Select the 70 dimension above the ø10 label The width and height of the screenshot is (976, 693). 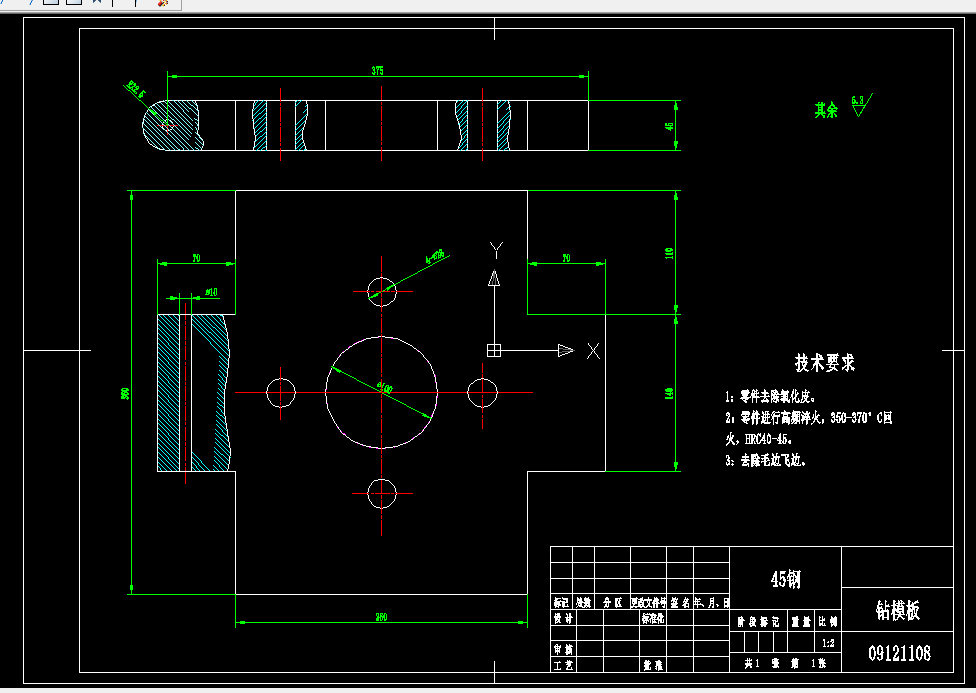point(196,258)
